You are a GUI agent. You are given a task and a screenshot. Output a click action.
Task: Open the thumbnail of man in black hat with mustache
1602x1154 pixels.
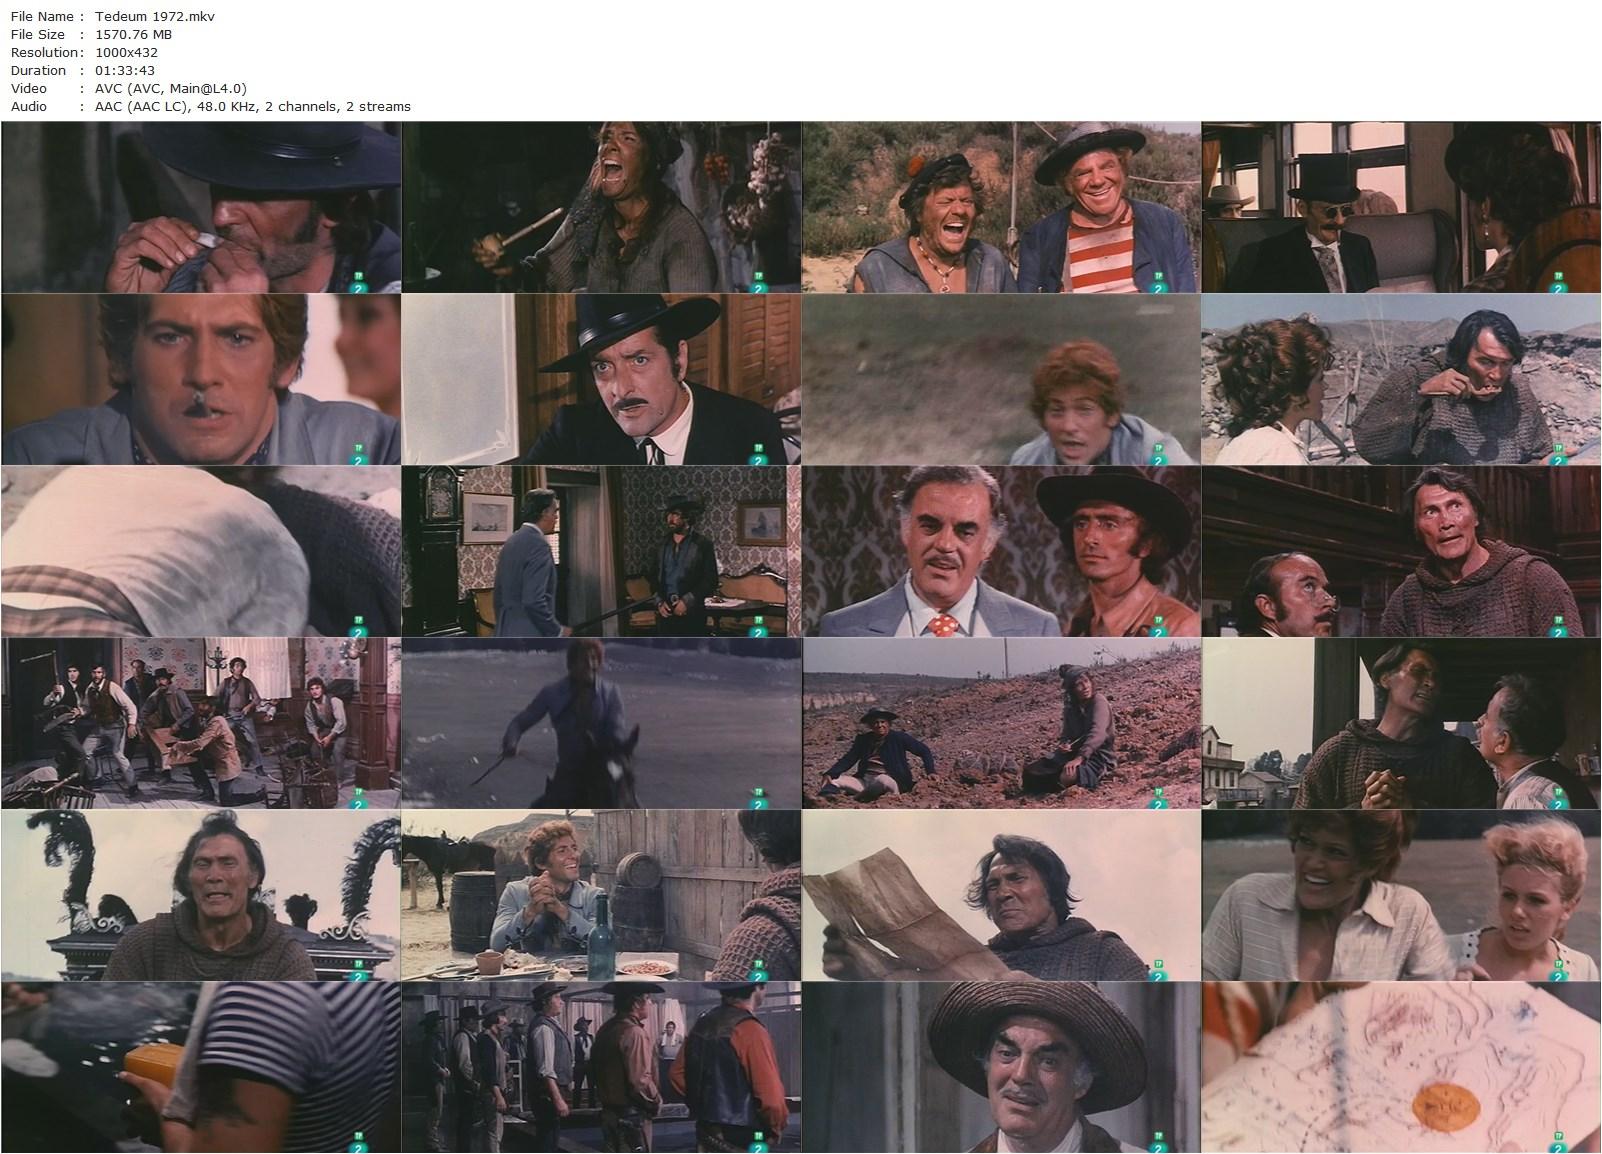coord(601,379)
